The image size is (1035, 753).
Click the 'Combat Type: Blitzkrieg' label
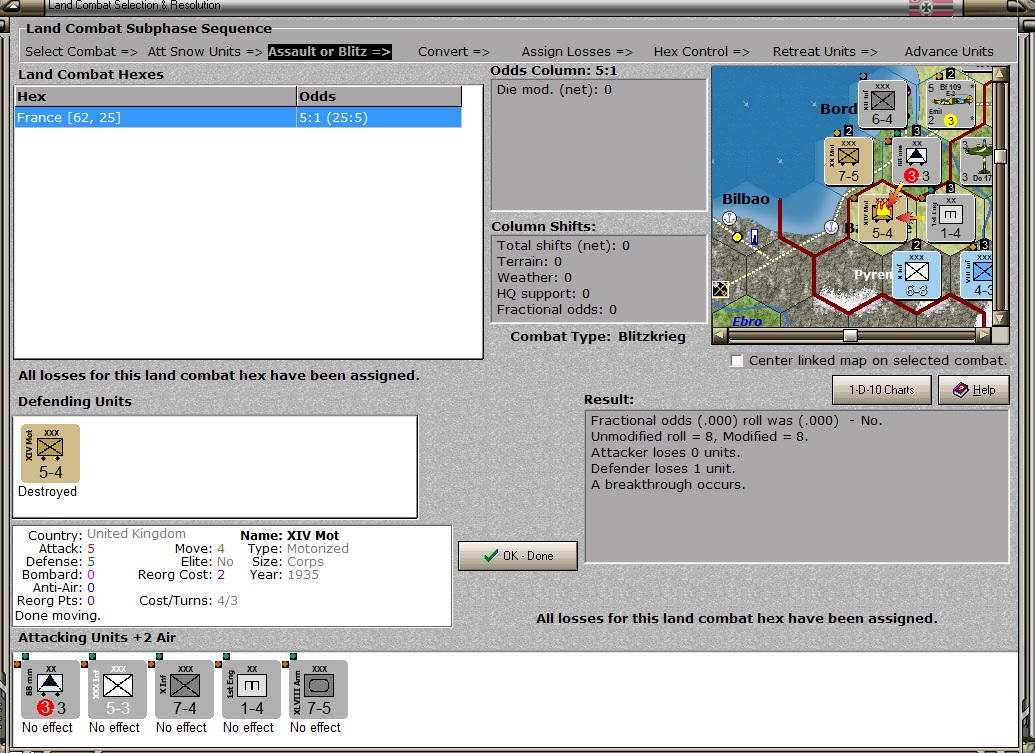click(598, 337)
